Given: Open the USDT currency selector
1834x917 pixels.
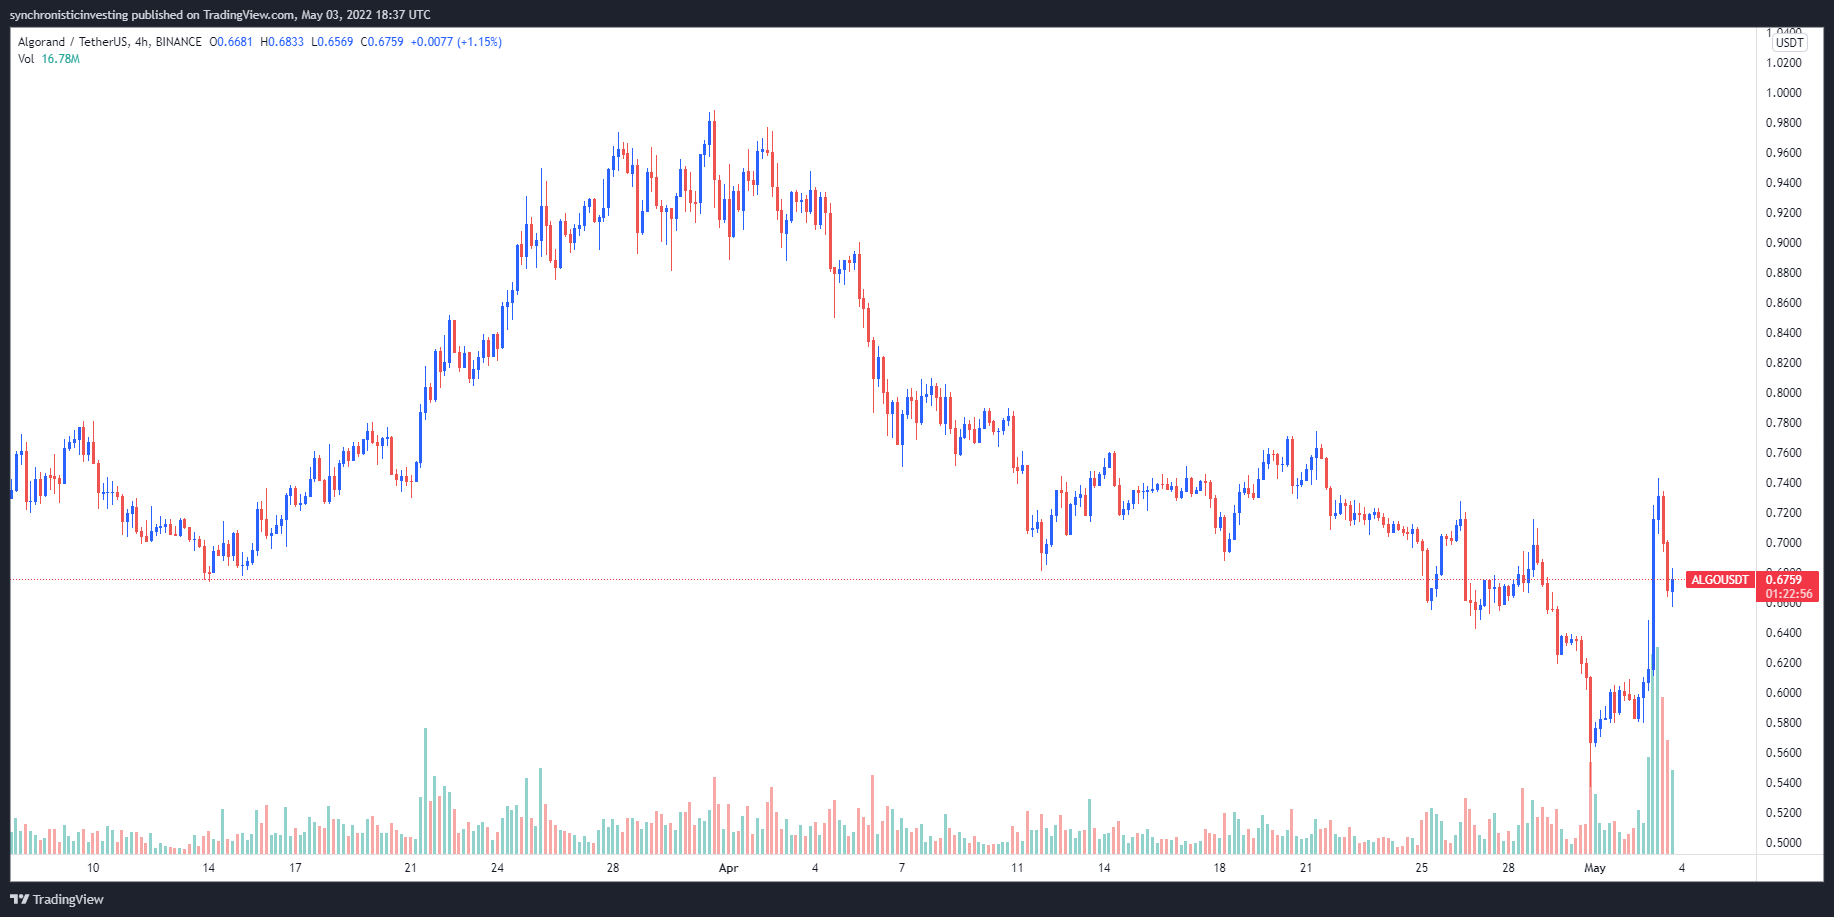Looking at the screenshot, I should tap(1789, 43).
